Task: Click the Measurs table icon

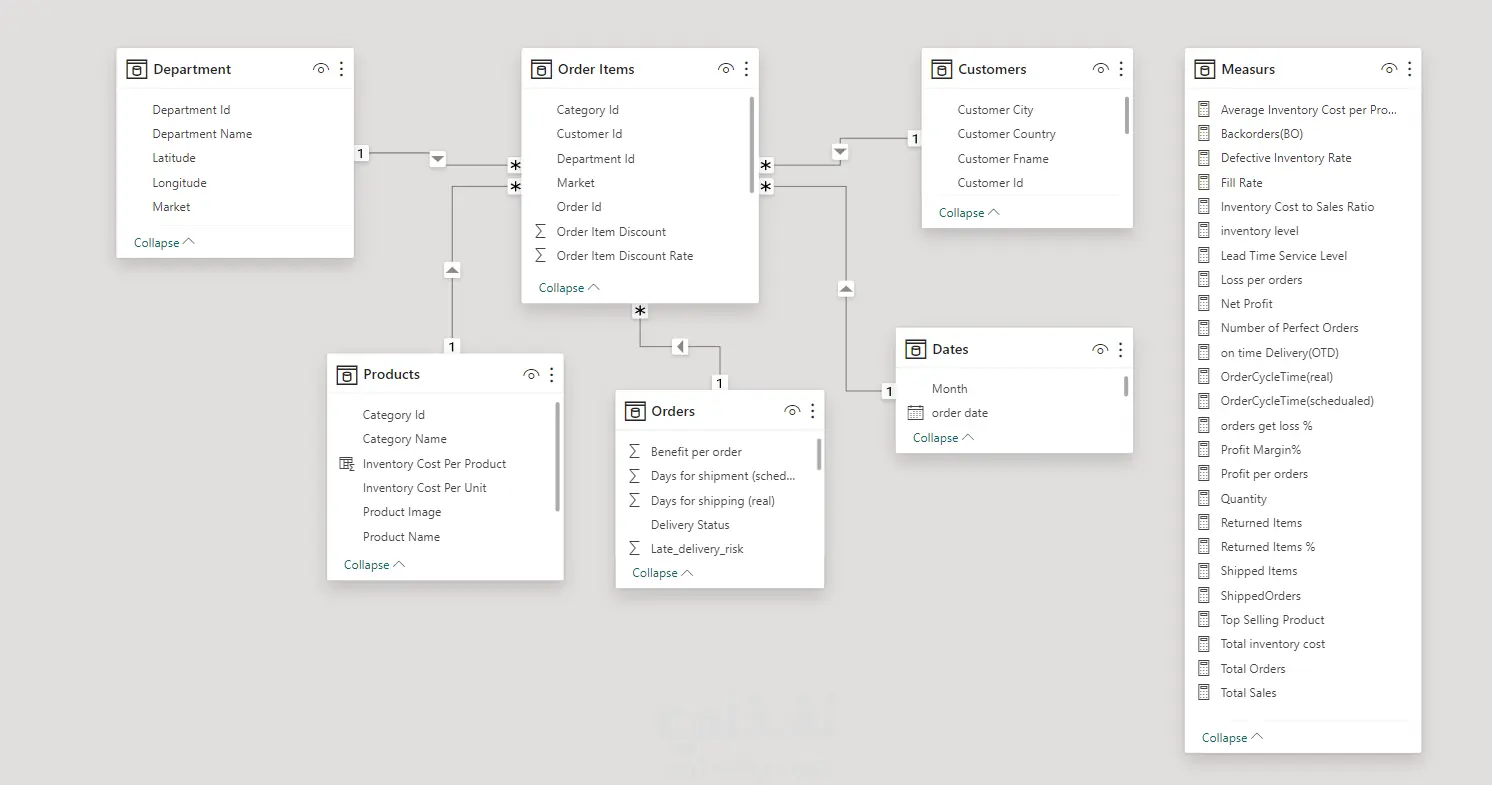Action: click(1205, 69)
